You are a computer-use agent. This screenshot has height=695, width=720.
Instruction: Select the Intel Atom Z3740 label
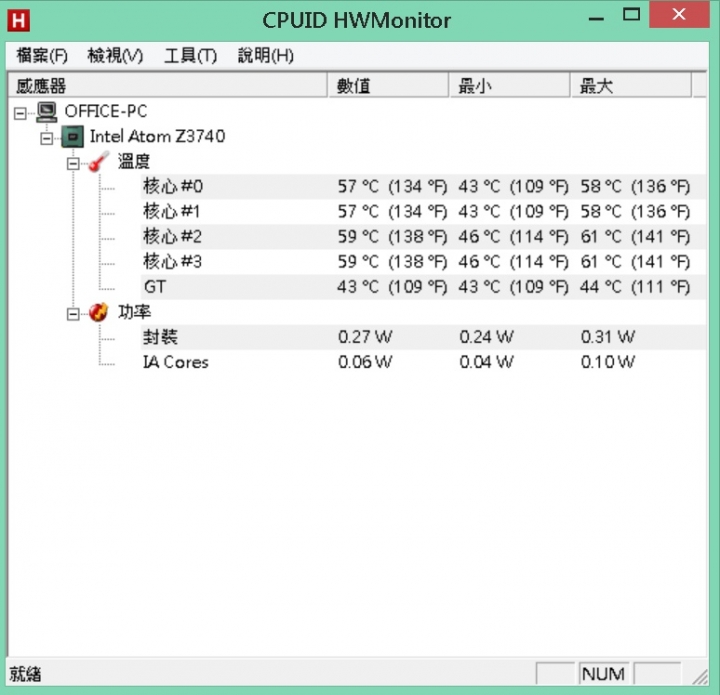(x=158, y=136)
